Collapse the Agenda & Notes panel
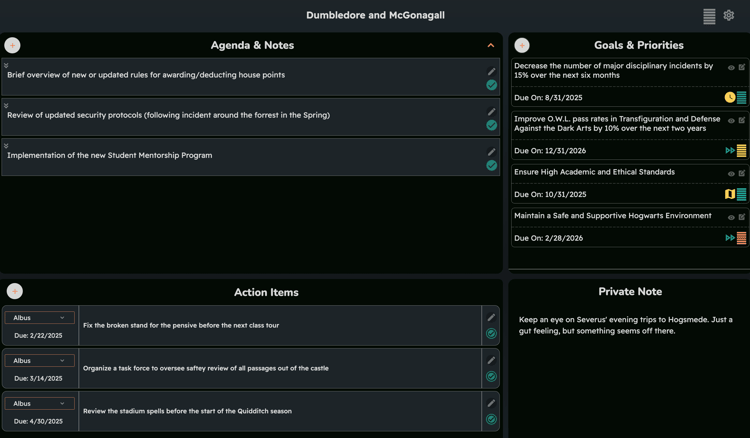Image resolution: width=750 pixels, height=438 pixels. point(491,45)
